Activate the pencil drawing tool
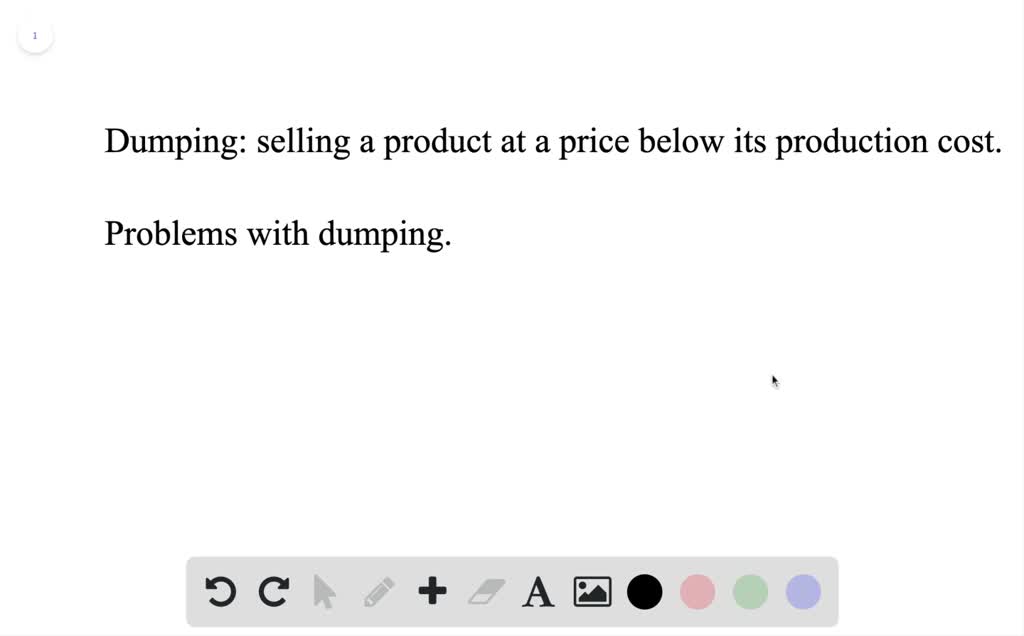 click(380, 591)
